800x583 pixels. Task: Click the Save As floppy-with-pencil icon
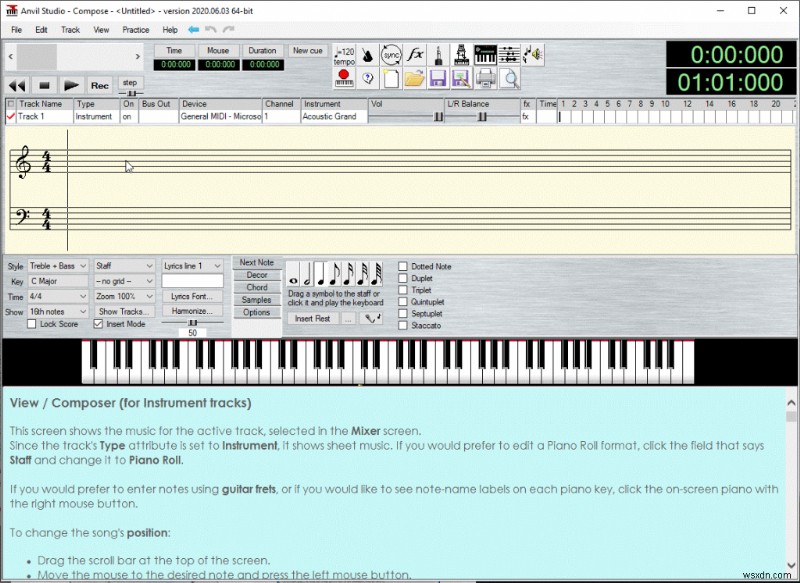click(x=462, y=79)
